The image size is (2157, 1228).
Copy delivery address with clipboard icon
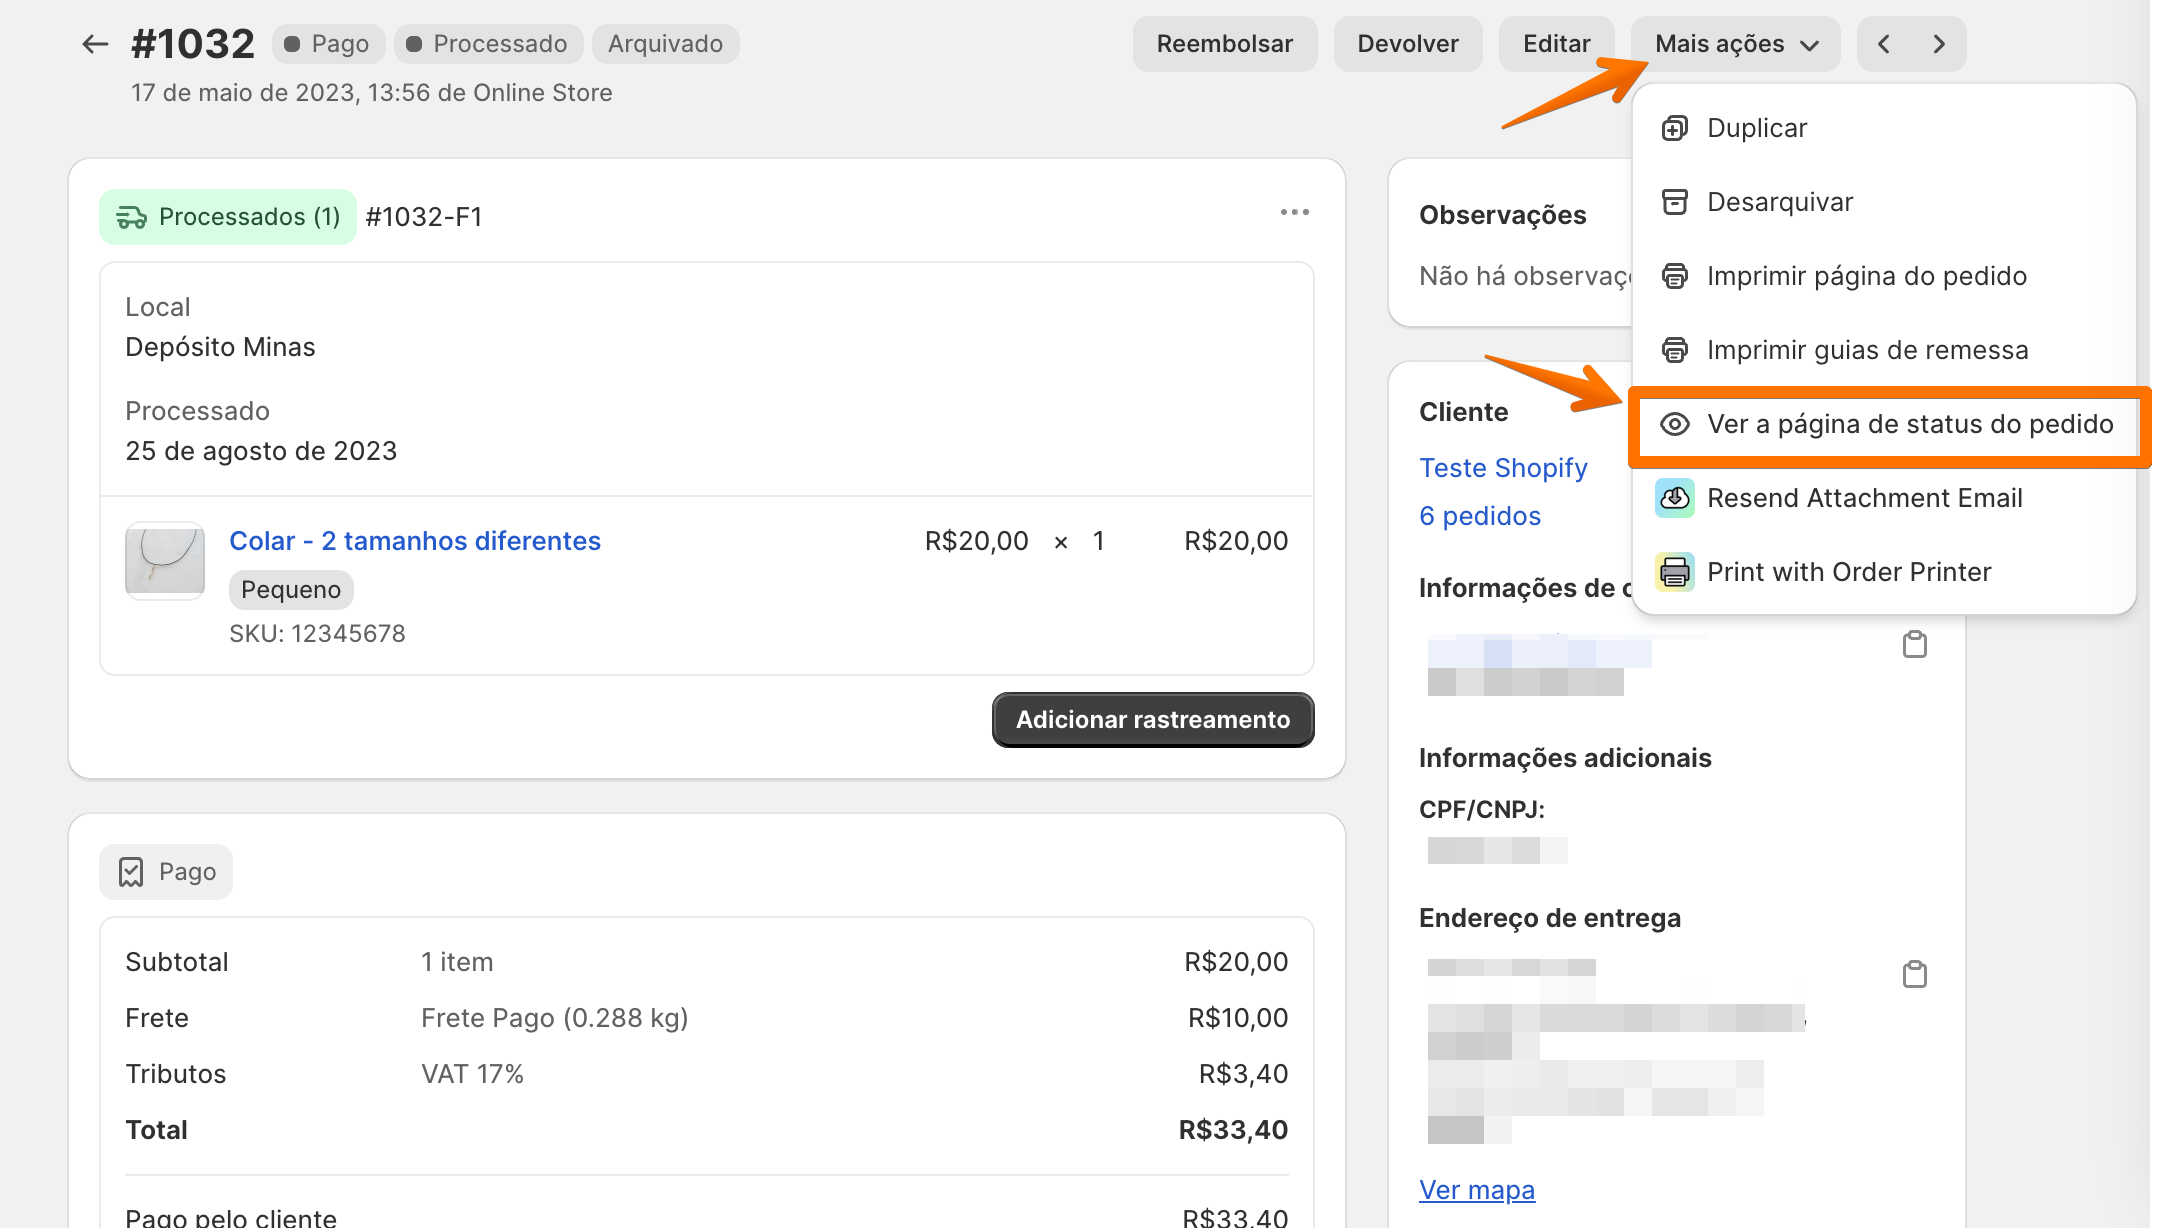pyautogui.click(x=1914, y=974)
